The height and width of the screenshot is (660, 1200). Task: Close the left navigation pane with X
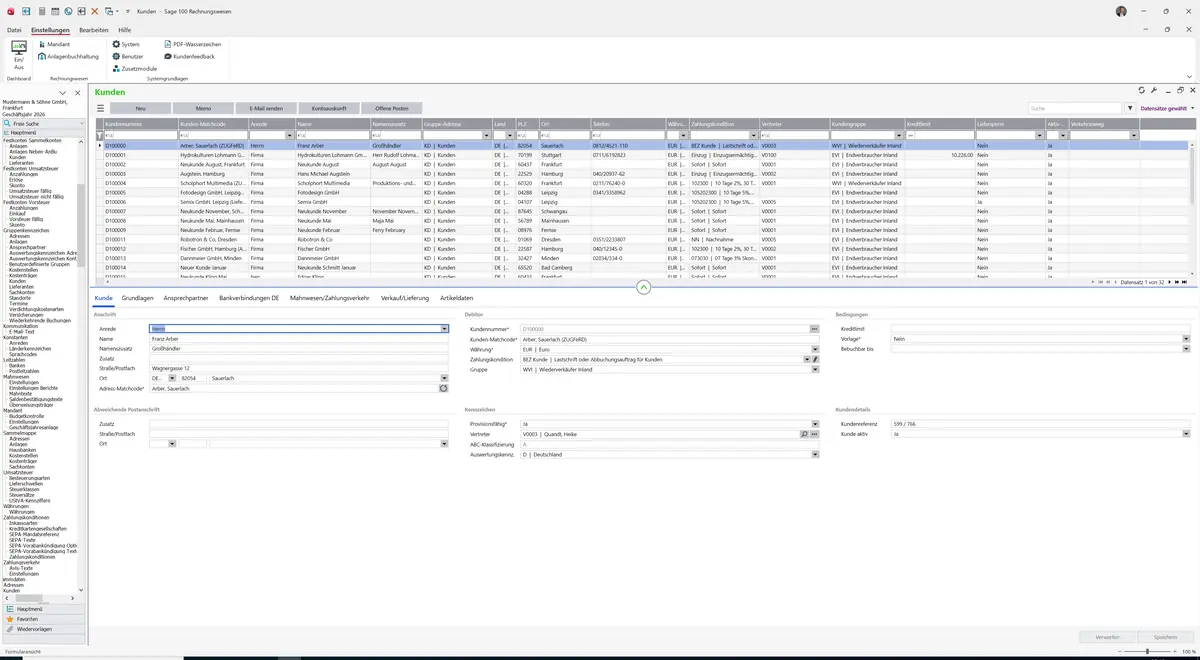point(78,92)
